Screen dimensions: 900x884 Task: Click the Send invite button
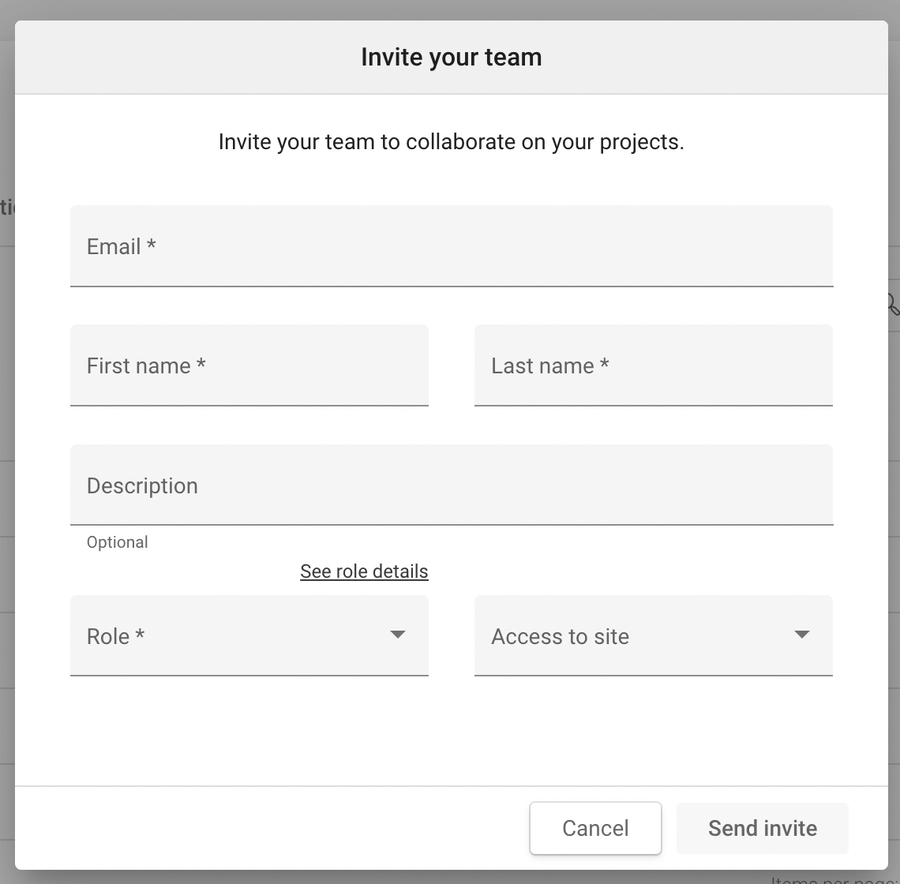762,828
